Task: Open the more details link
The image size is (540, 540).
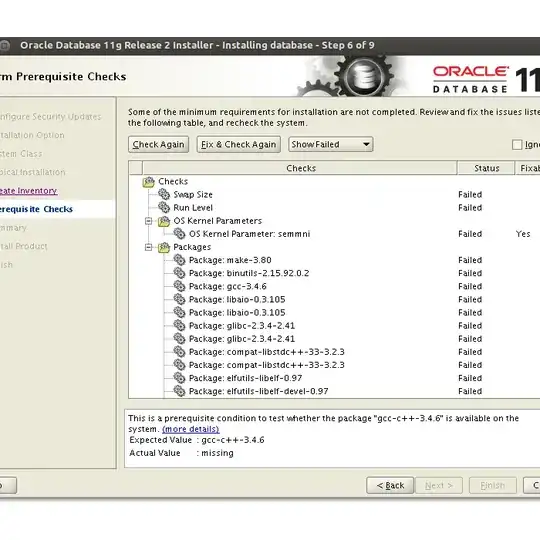Action: 190,429
